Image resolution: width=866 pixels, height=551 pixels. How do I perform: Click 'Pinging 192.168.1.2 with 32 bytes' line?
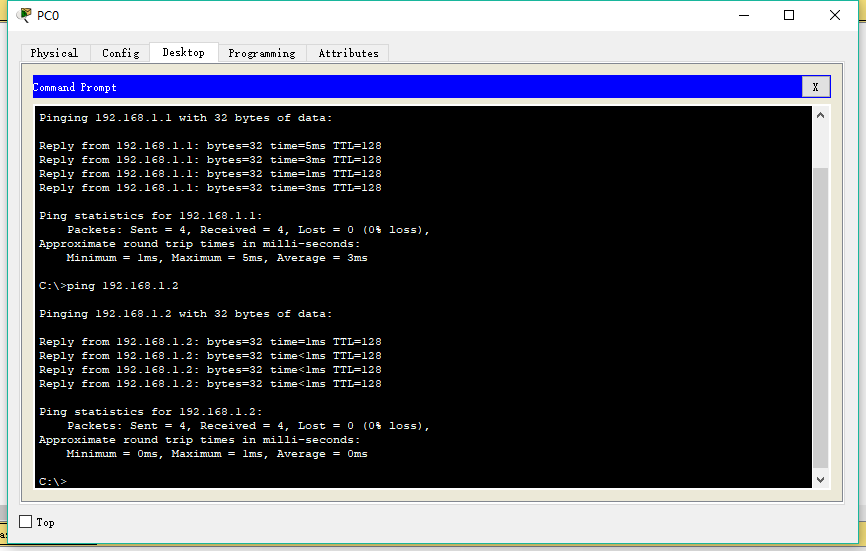[x=186, y=314]
